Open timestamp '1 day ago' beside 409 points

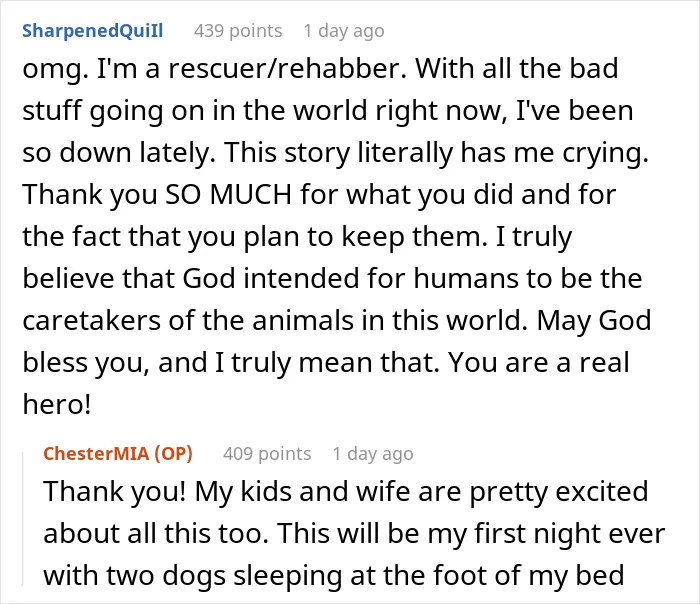[x=373, y=454]
